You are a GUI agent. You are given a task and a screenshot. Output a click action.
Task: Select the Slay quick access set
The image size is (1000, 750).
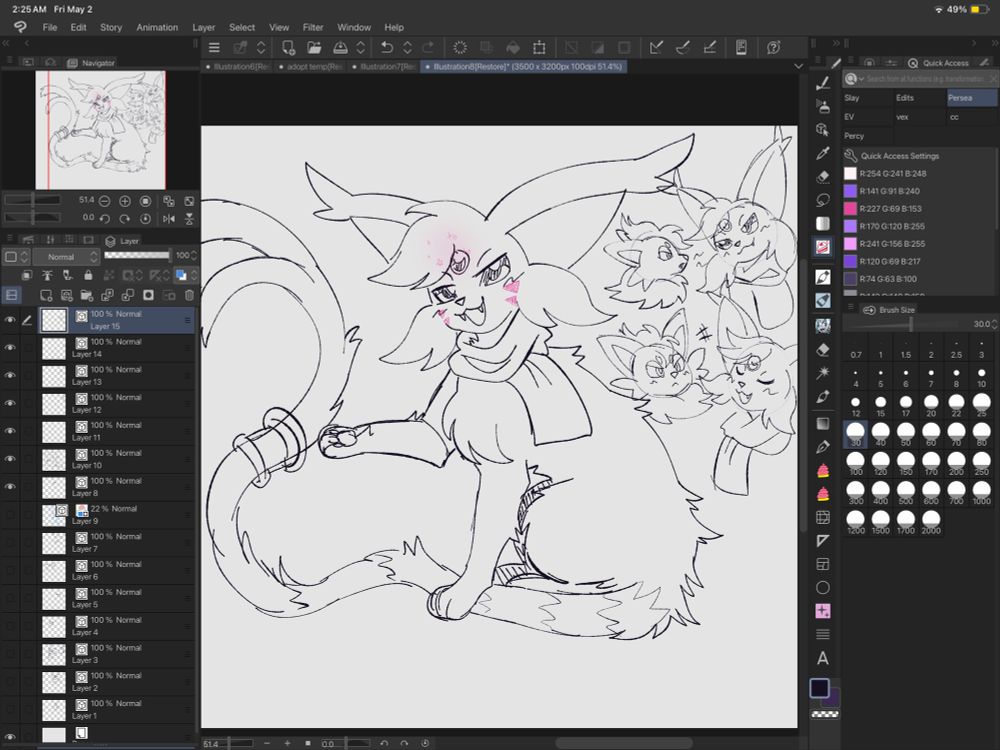click(x=867, y=98)
